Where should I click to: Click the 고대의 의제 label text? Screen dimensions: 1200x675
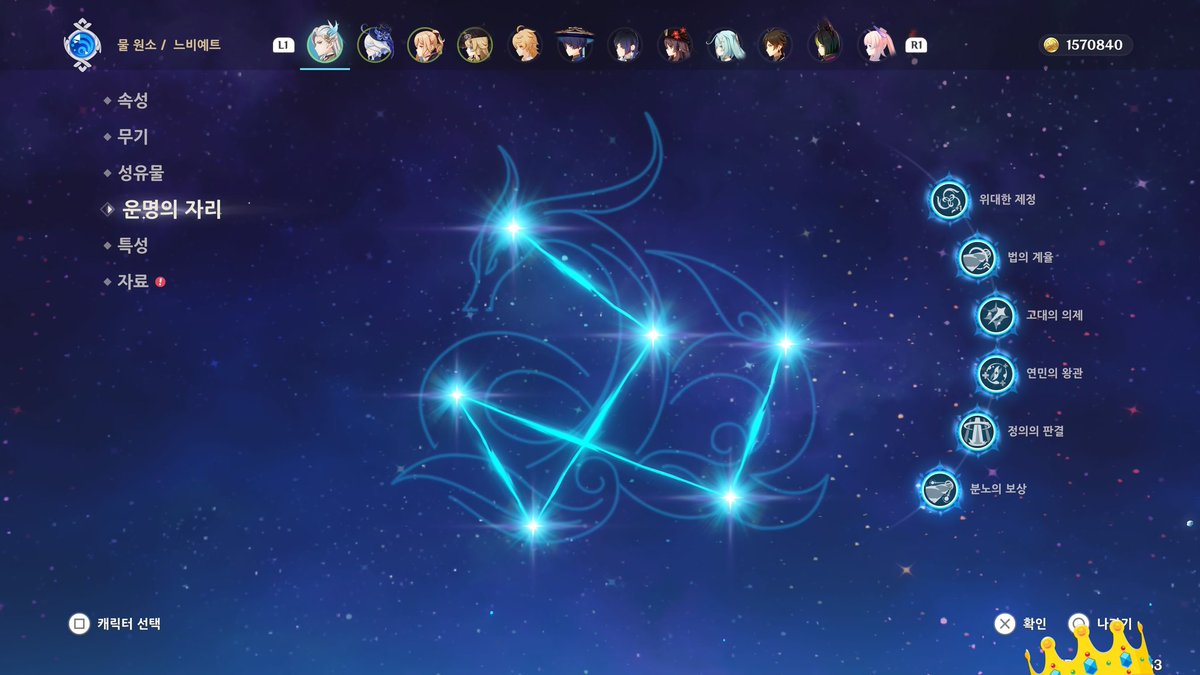pyautogui.click(x=1054, y=315)
